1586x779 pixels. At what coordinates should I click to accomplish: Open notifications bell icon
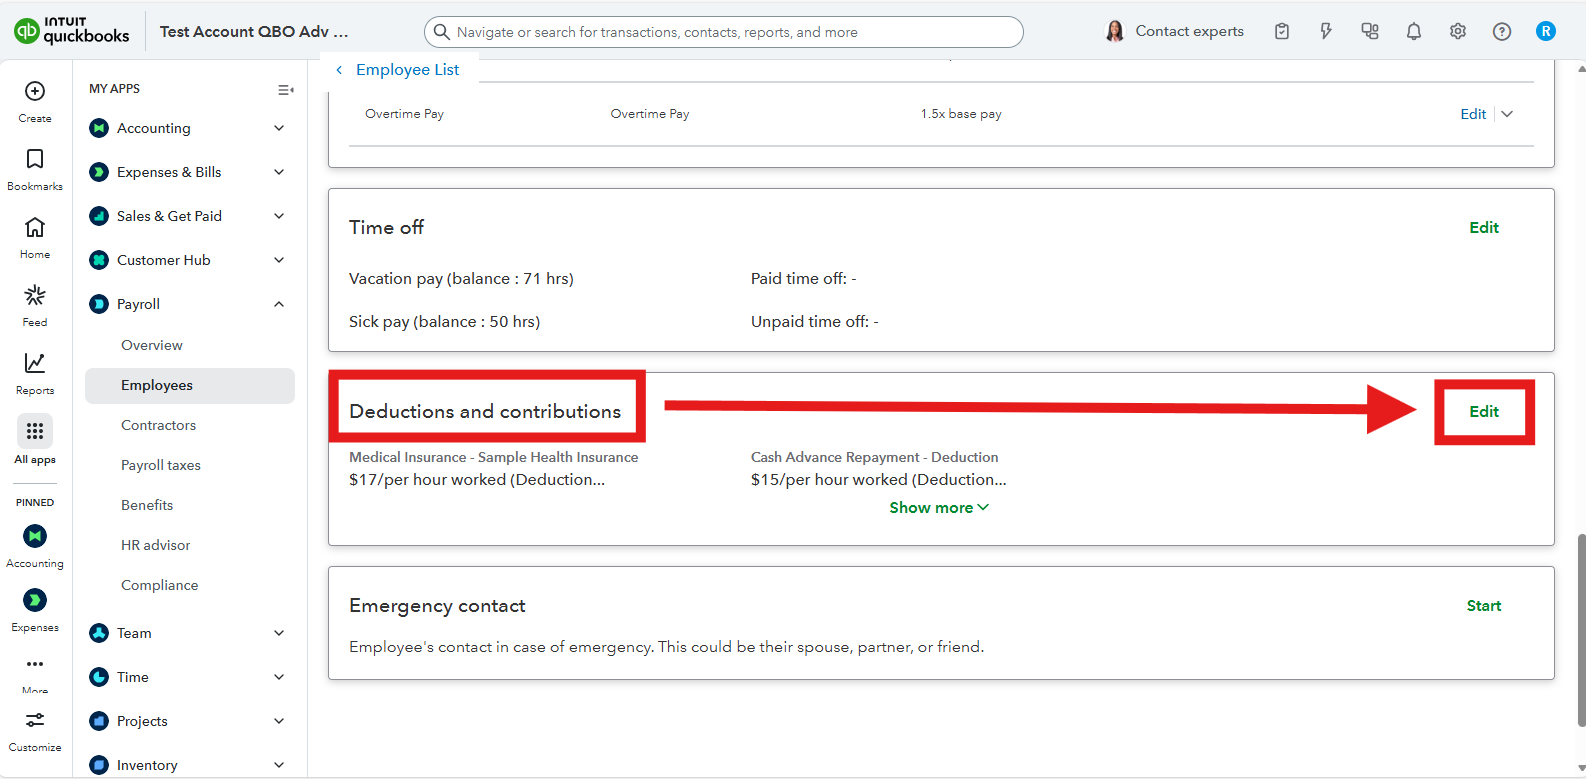click(1413, 32)
